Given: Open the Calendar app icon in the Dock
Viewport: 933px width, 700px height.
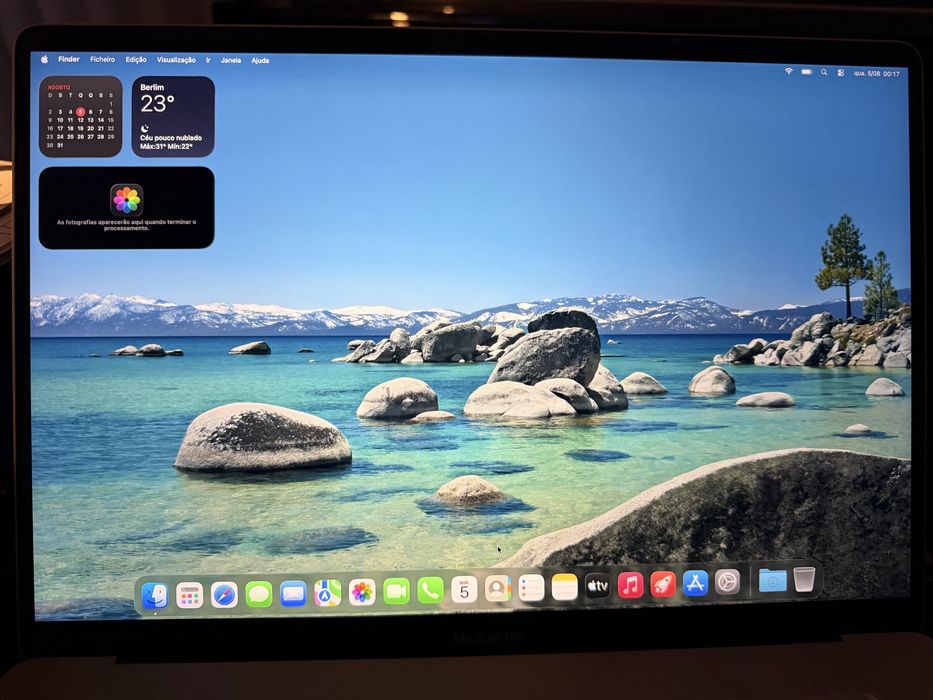Looking at the screenshot, I should point(464,590).
